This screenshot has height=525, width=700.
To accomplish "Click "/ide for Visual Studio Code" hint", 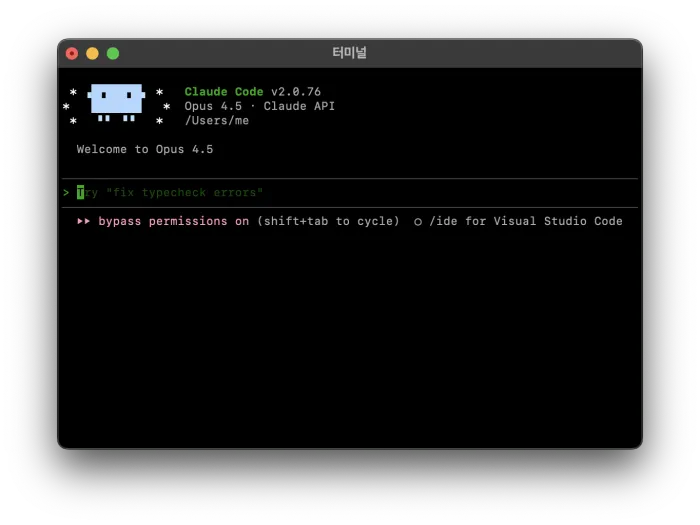I will [525, 222].
